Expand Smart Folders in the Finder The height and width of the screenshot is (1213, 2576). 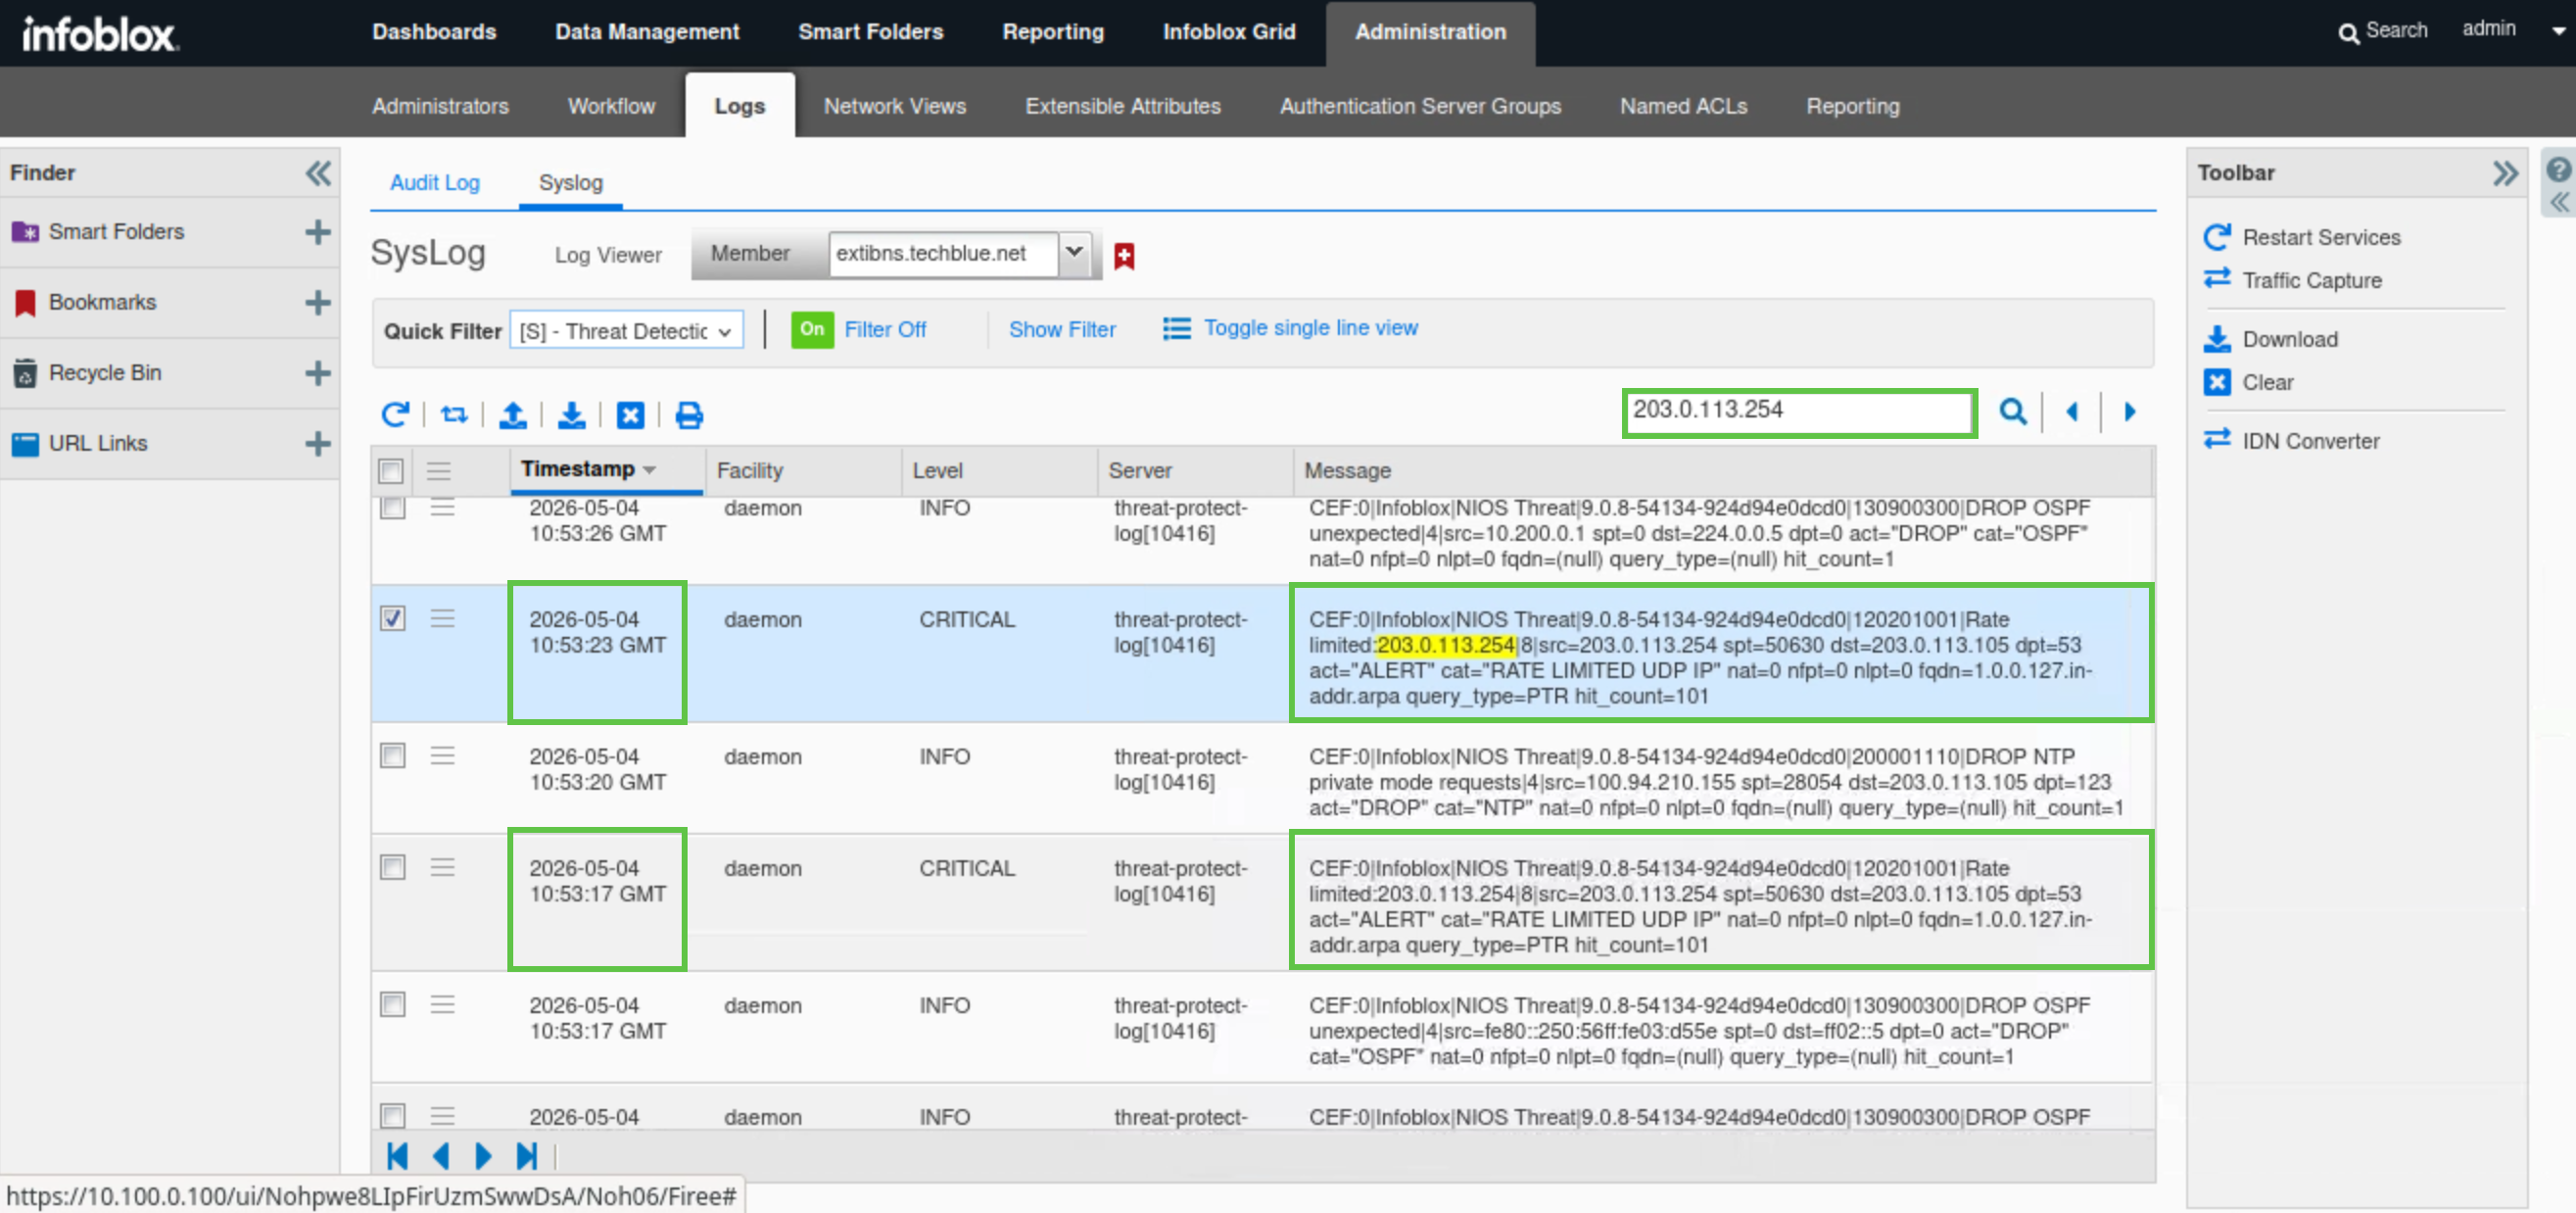(318, 232)
